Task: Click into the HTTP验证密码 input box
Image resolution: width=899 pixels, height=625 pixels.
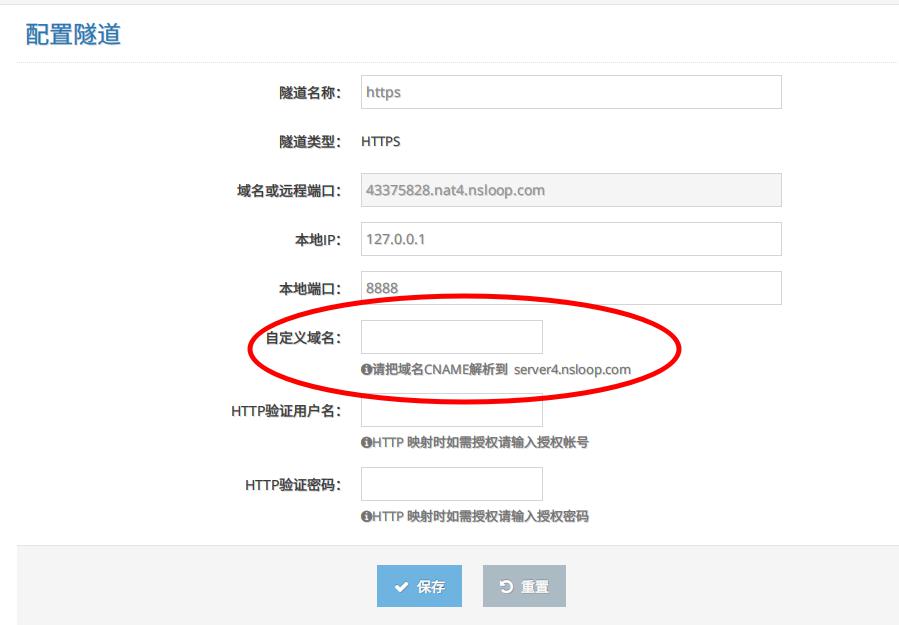Action: [451, 484]
